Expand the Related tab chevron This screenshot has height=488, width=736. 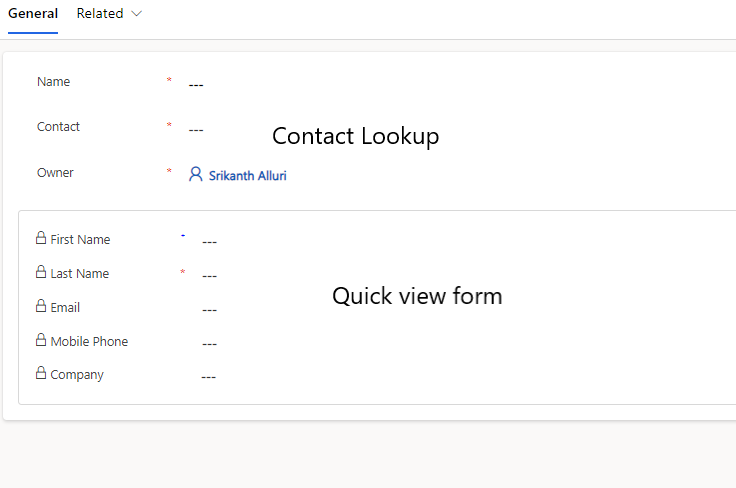(x=137, y=14)
